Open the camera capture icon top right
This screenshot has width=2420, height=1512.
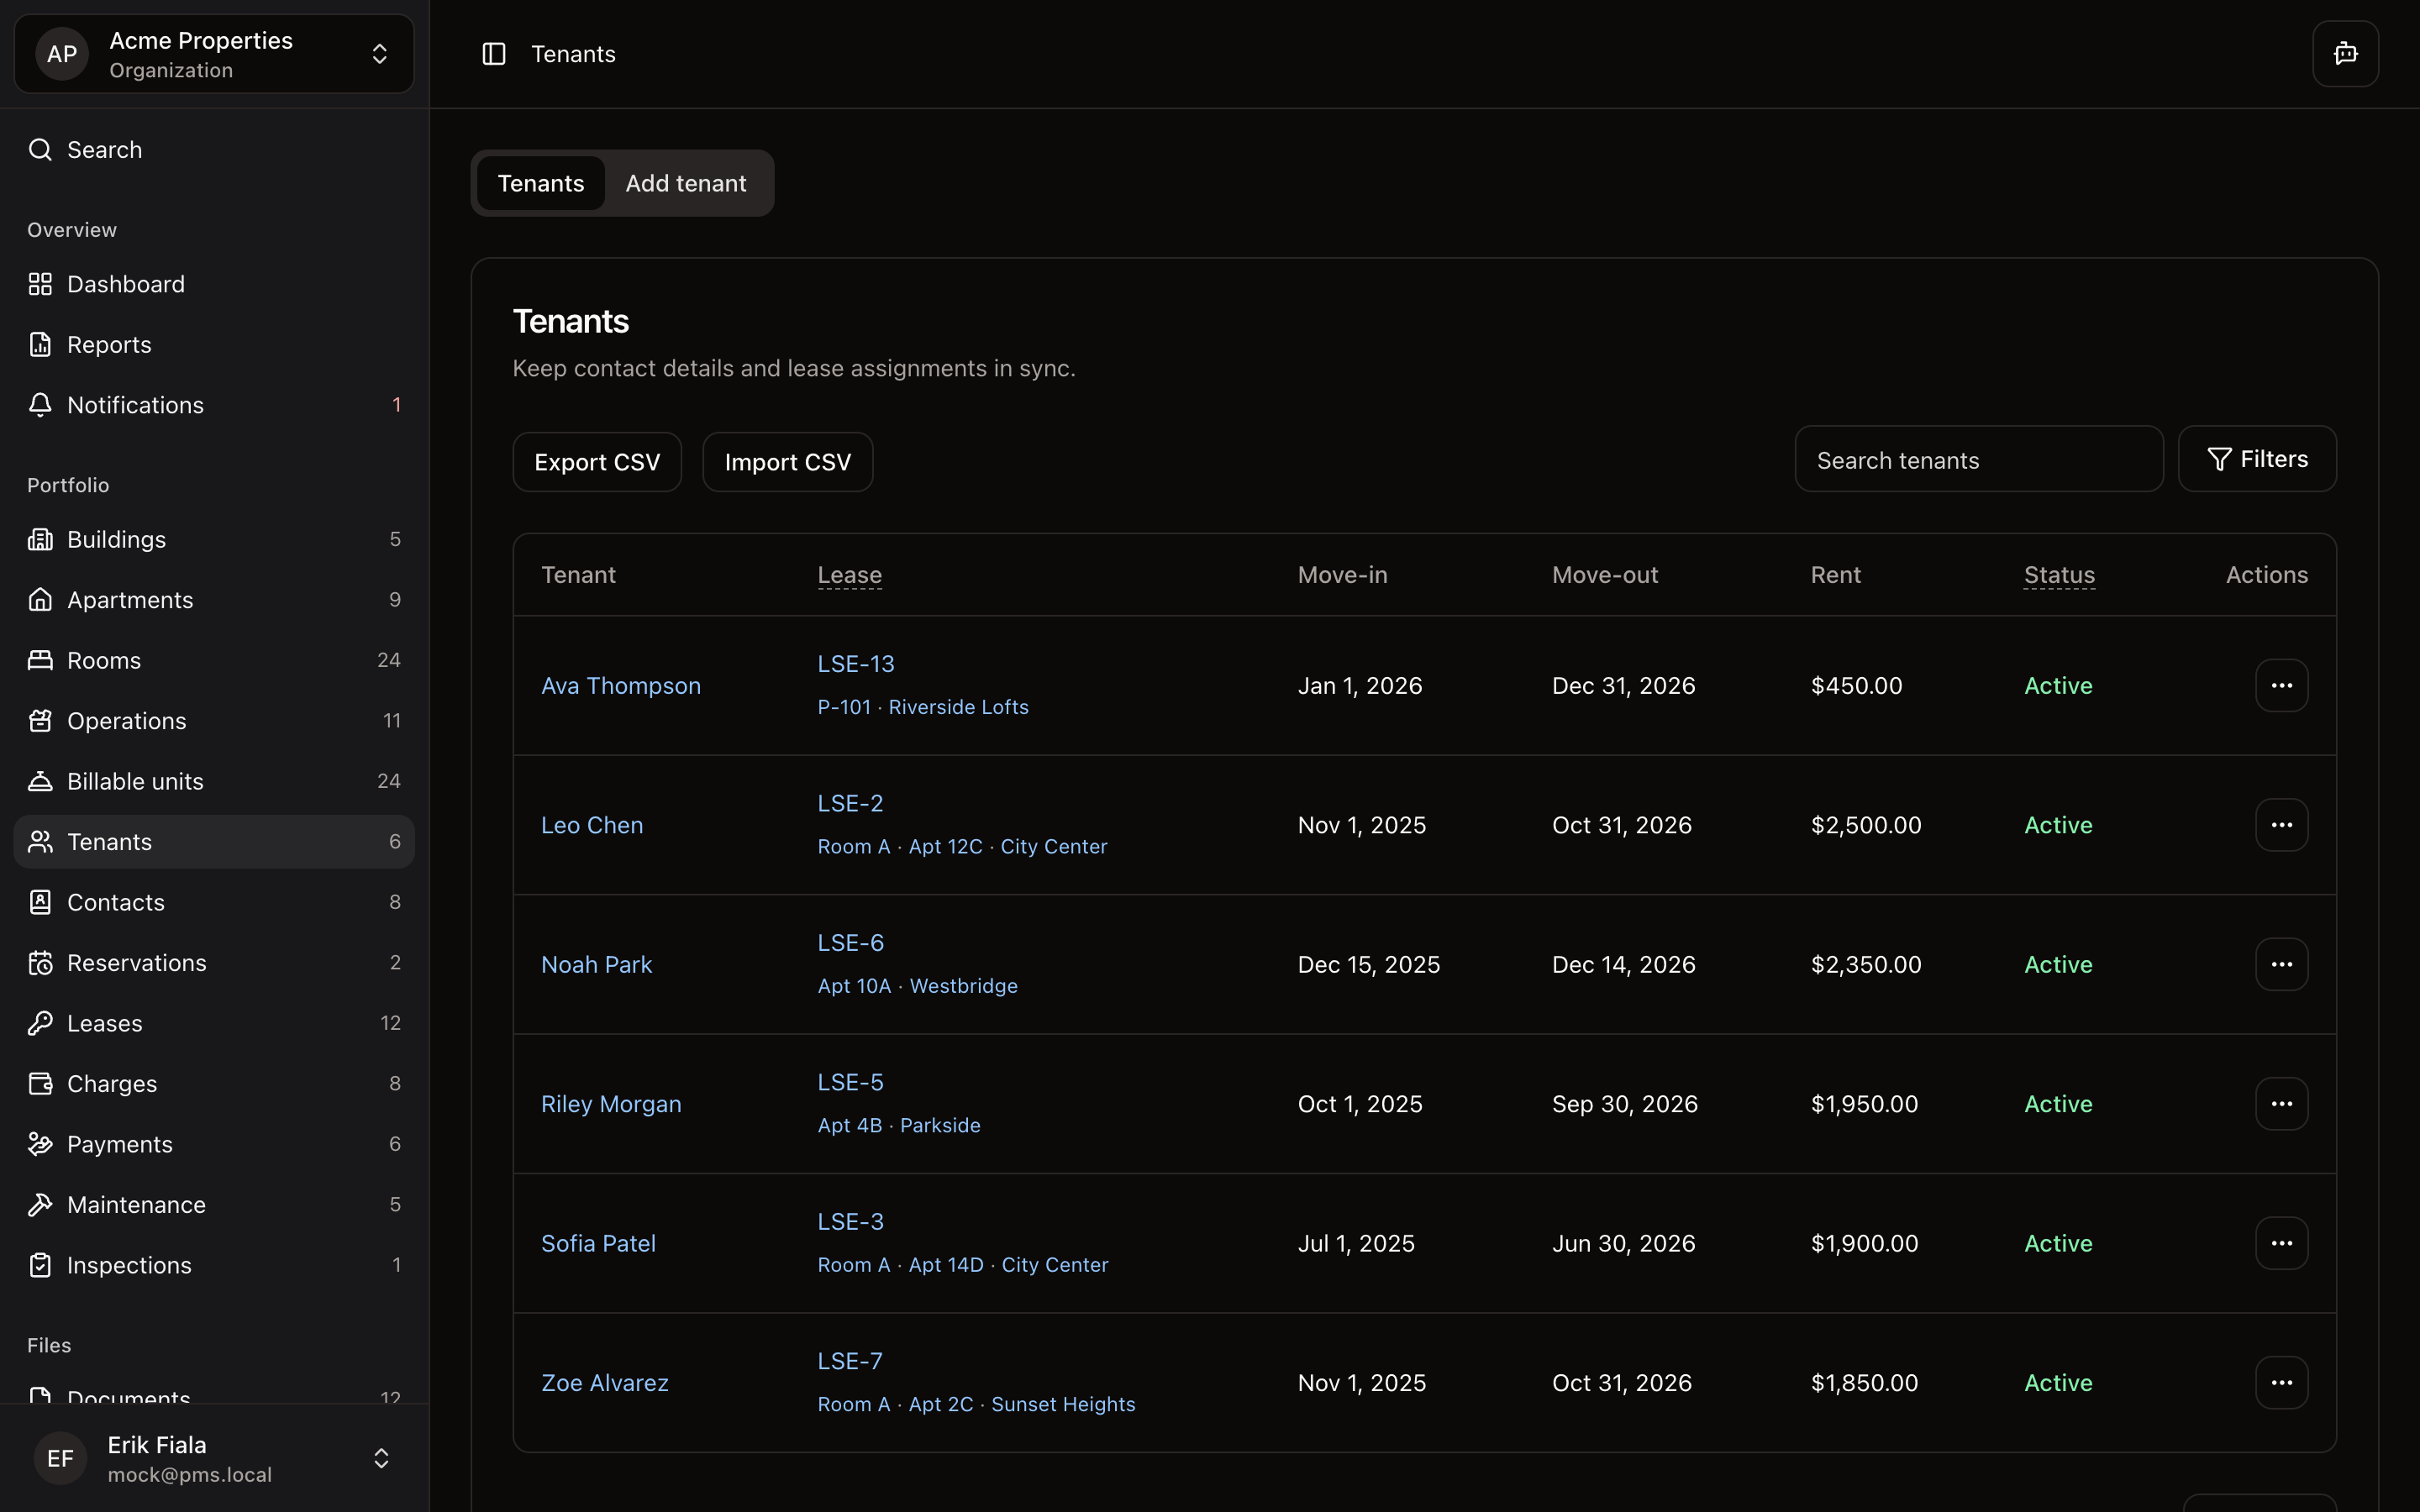point(2344,53)
